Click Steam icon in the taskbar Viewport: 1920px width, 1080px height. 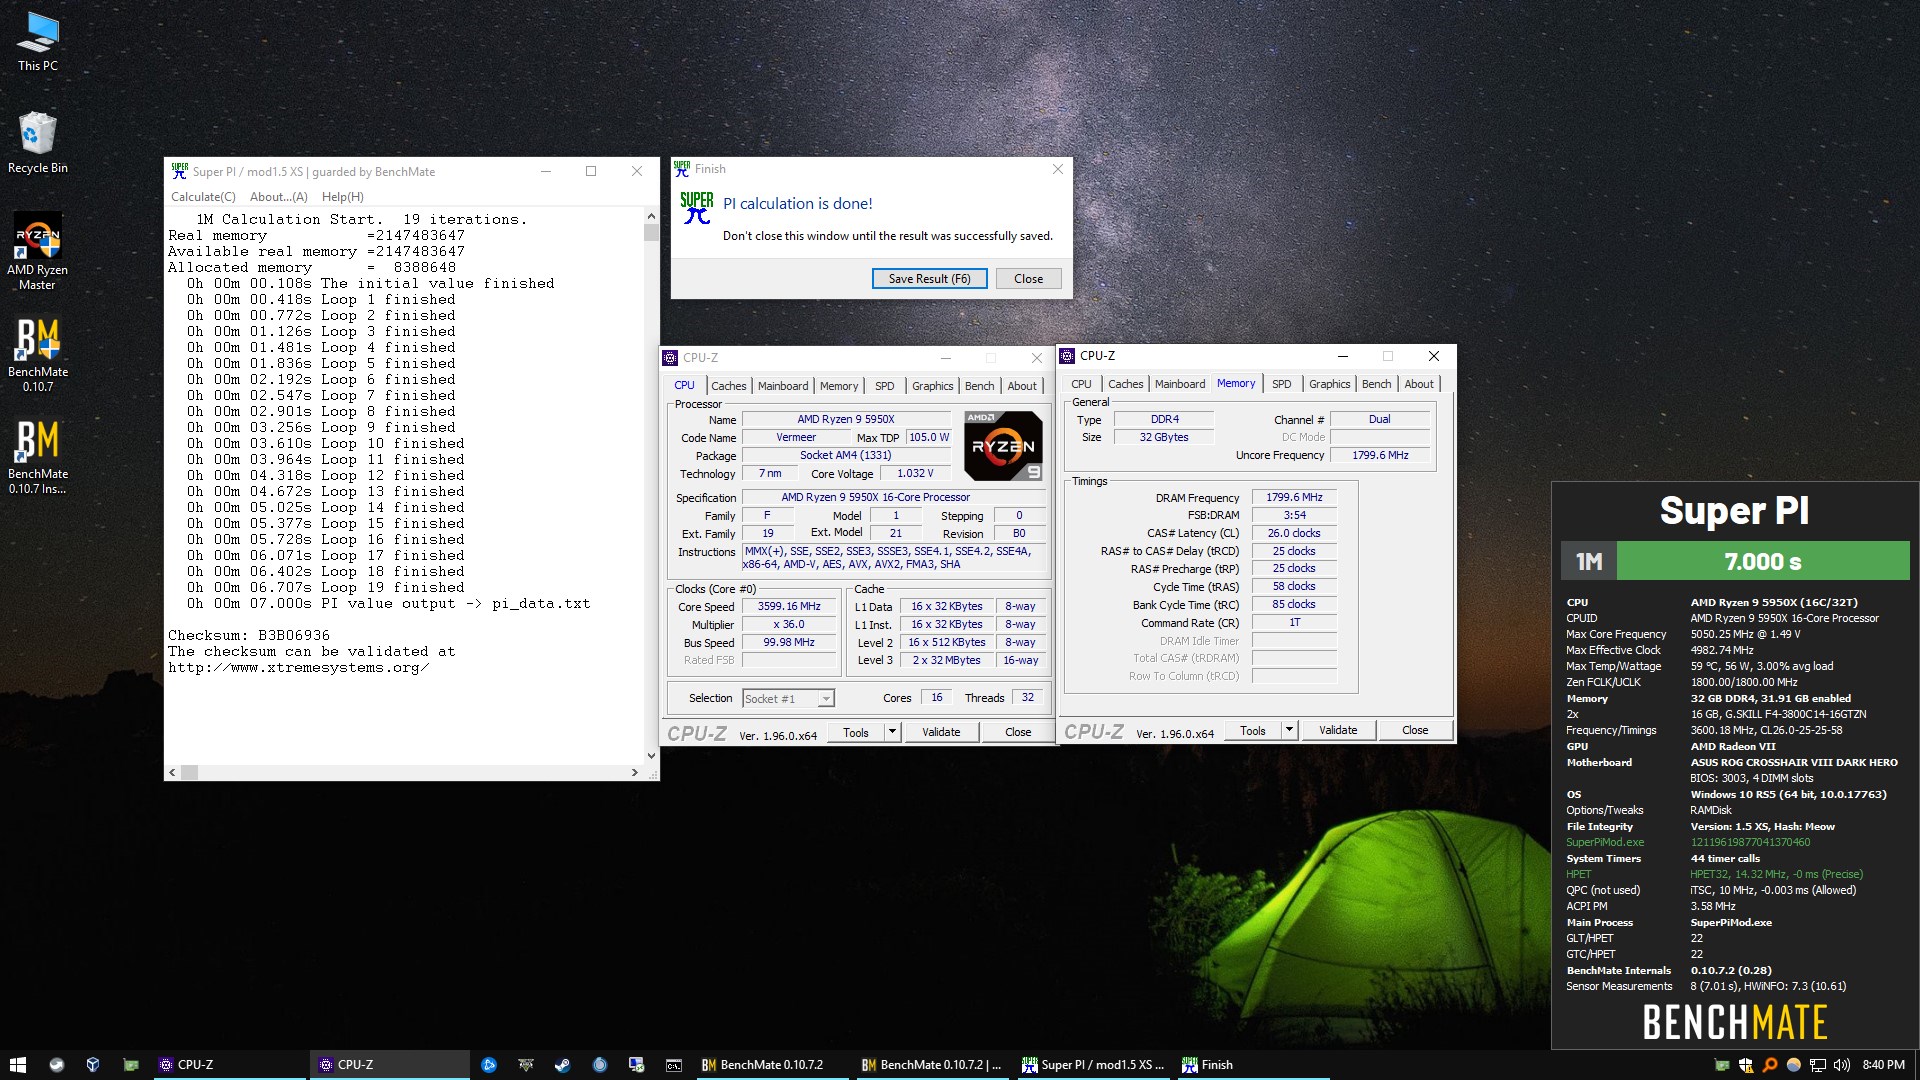562,1065
